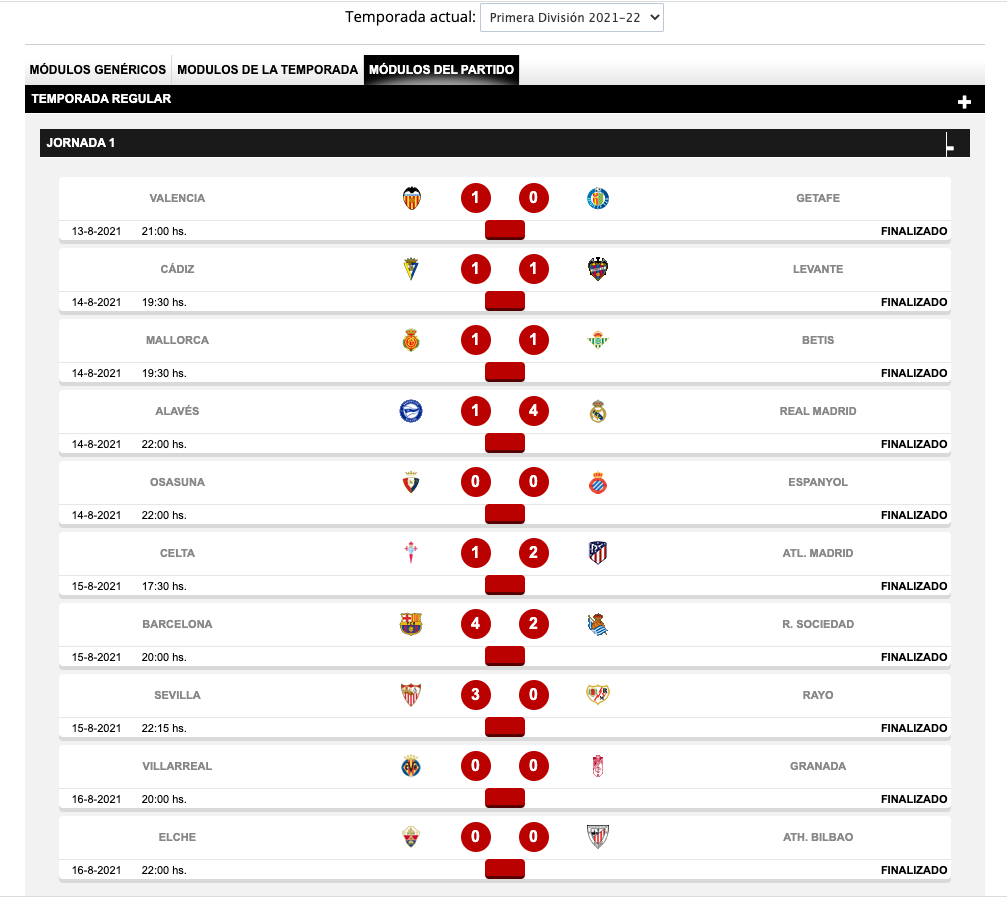Click the Real Madrid crest icon

point(598,411)
